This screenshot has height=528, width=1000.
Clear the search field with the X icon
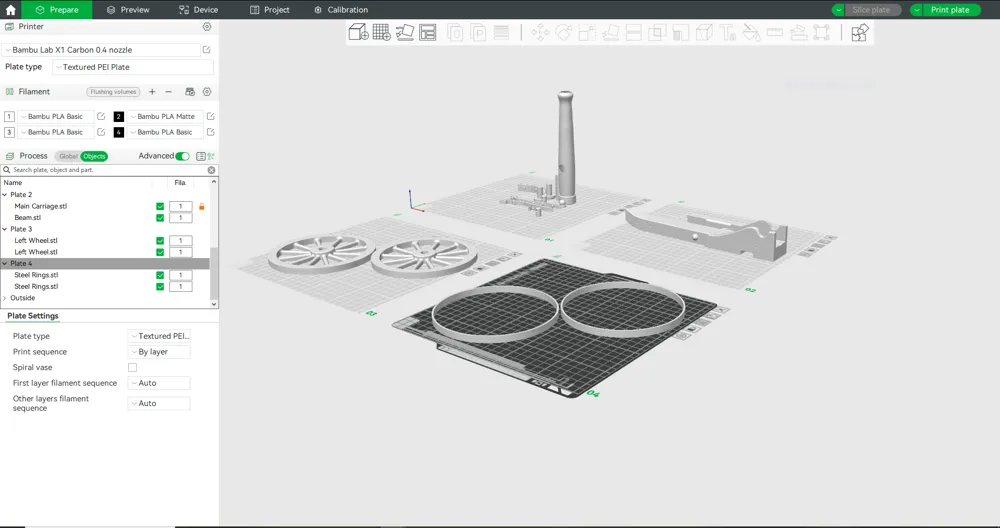(211, 170)
